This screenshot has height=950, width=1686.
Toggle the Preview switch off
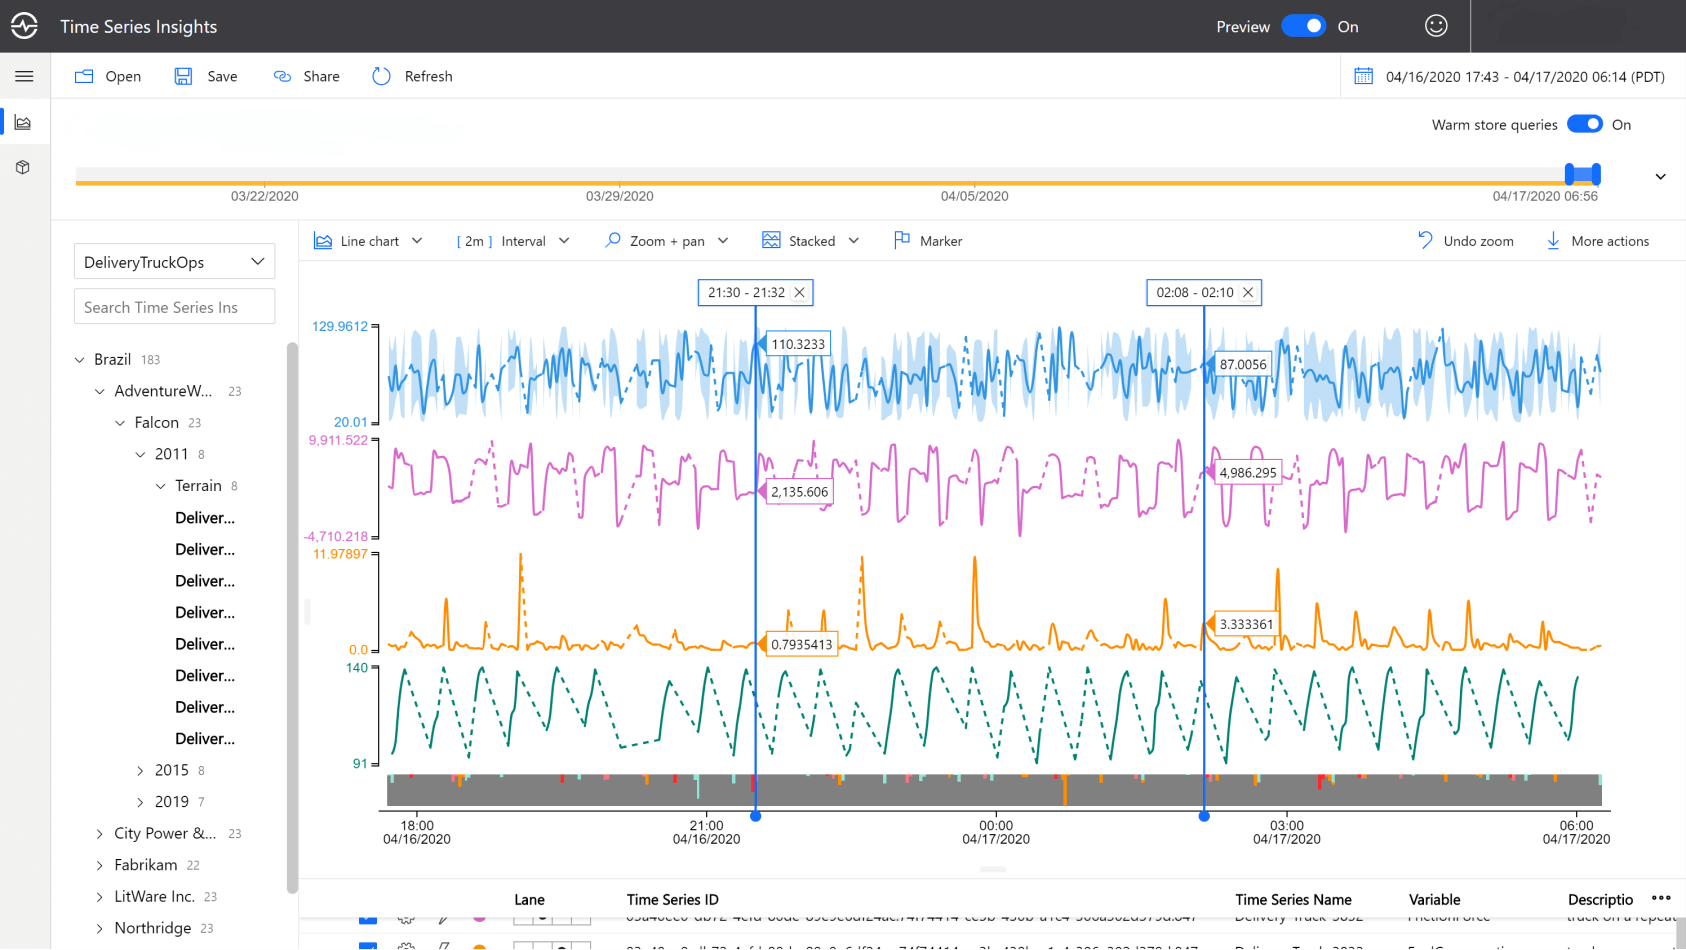click(1304, 26)
